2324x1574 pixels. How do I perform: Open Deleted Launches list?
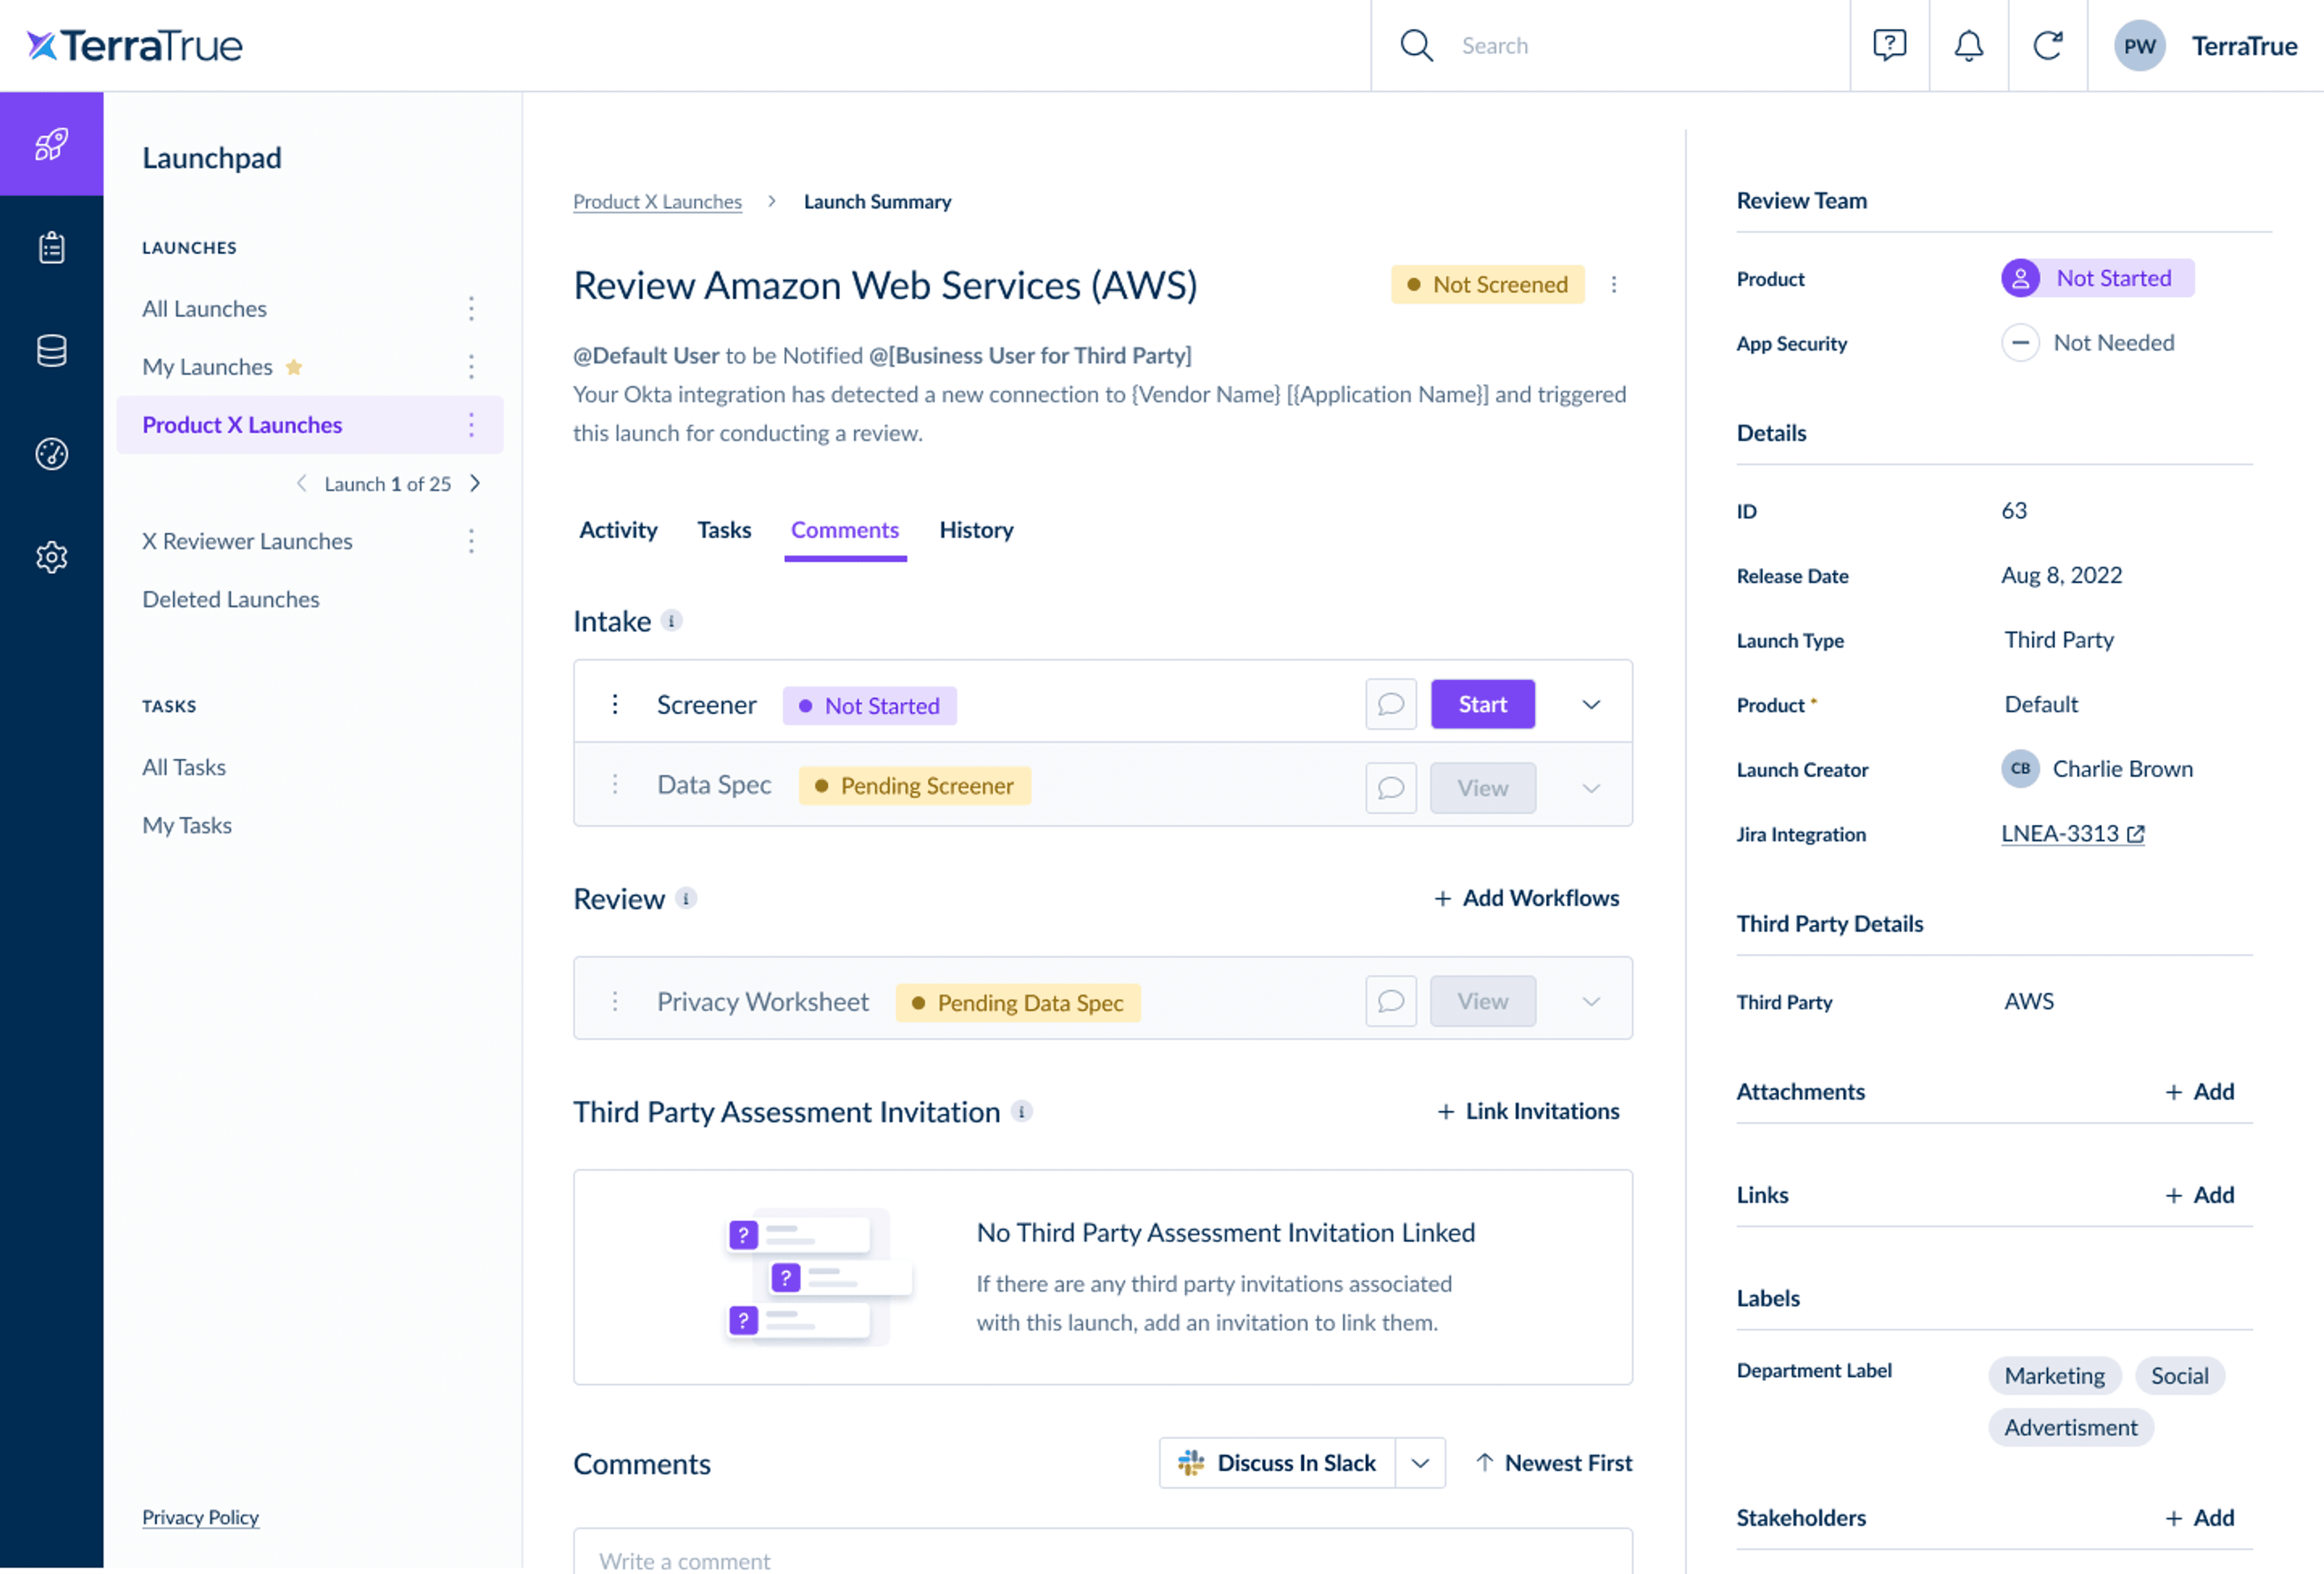[x=231, y=599]
